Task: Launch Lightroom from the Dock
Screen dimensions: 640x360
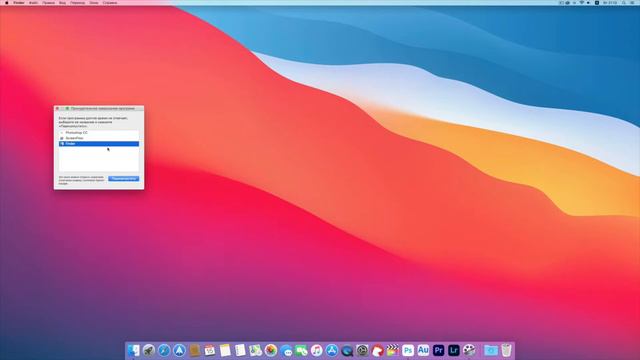Action: [453, 350]
